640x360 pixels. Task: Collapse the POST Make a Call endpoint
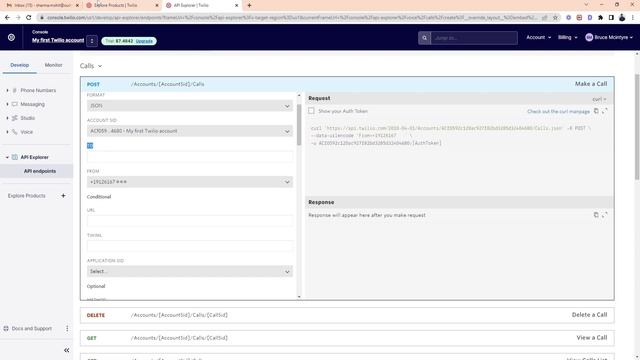pyautogui.click(x=347, y=84)
